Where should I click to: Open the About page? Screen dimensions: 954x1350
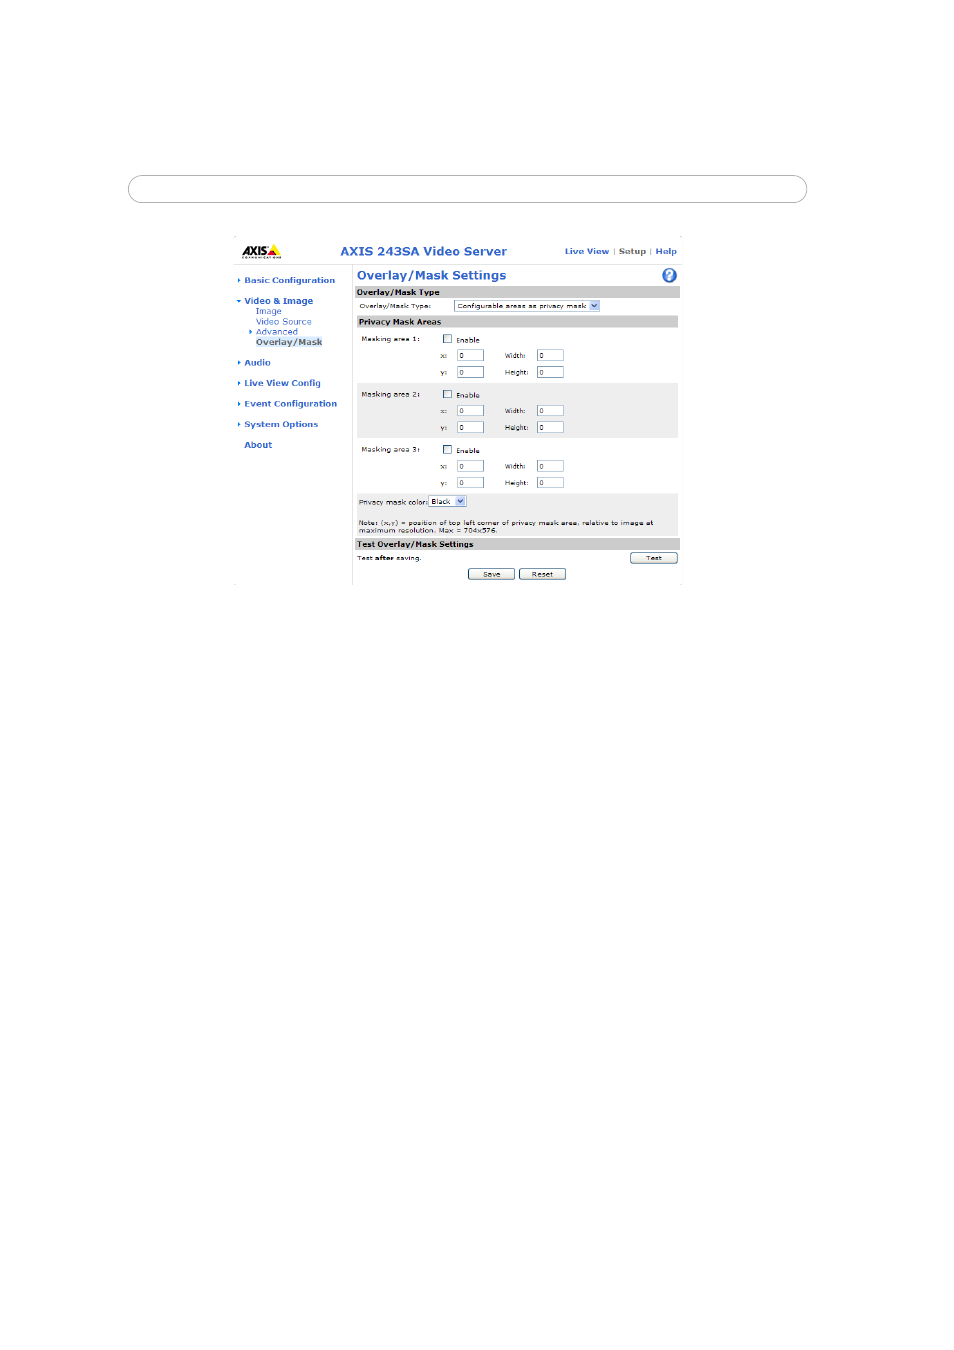point(258,445)
